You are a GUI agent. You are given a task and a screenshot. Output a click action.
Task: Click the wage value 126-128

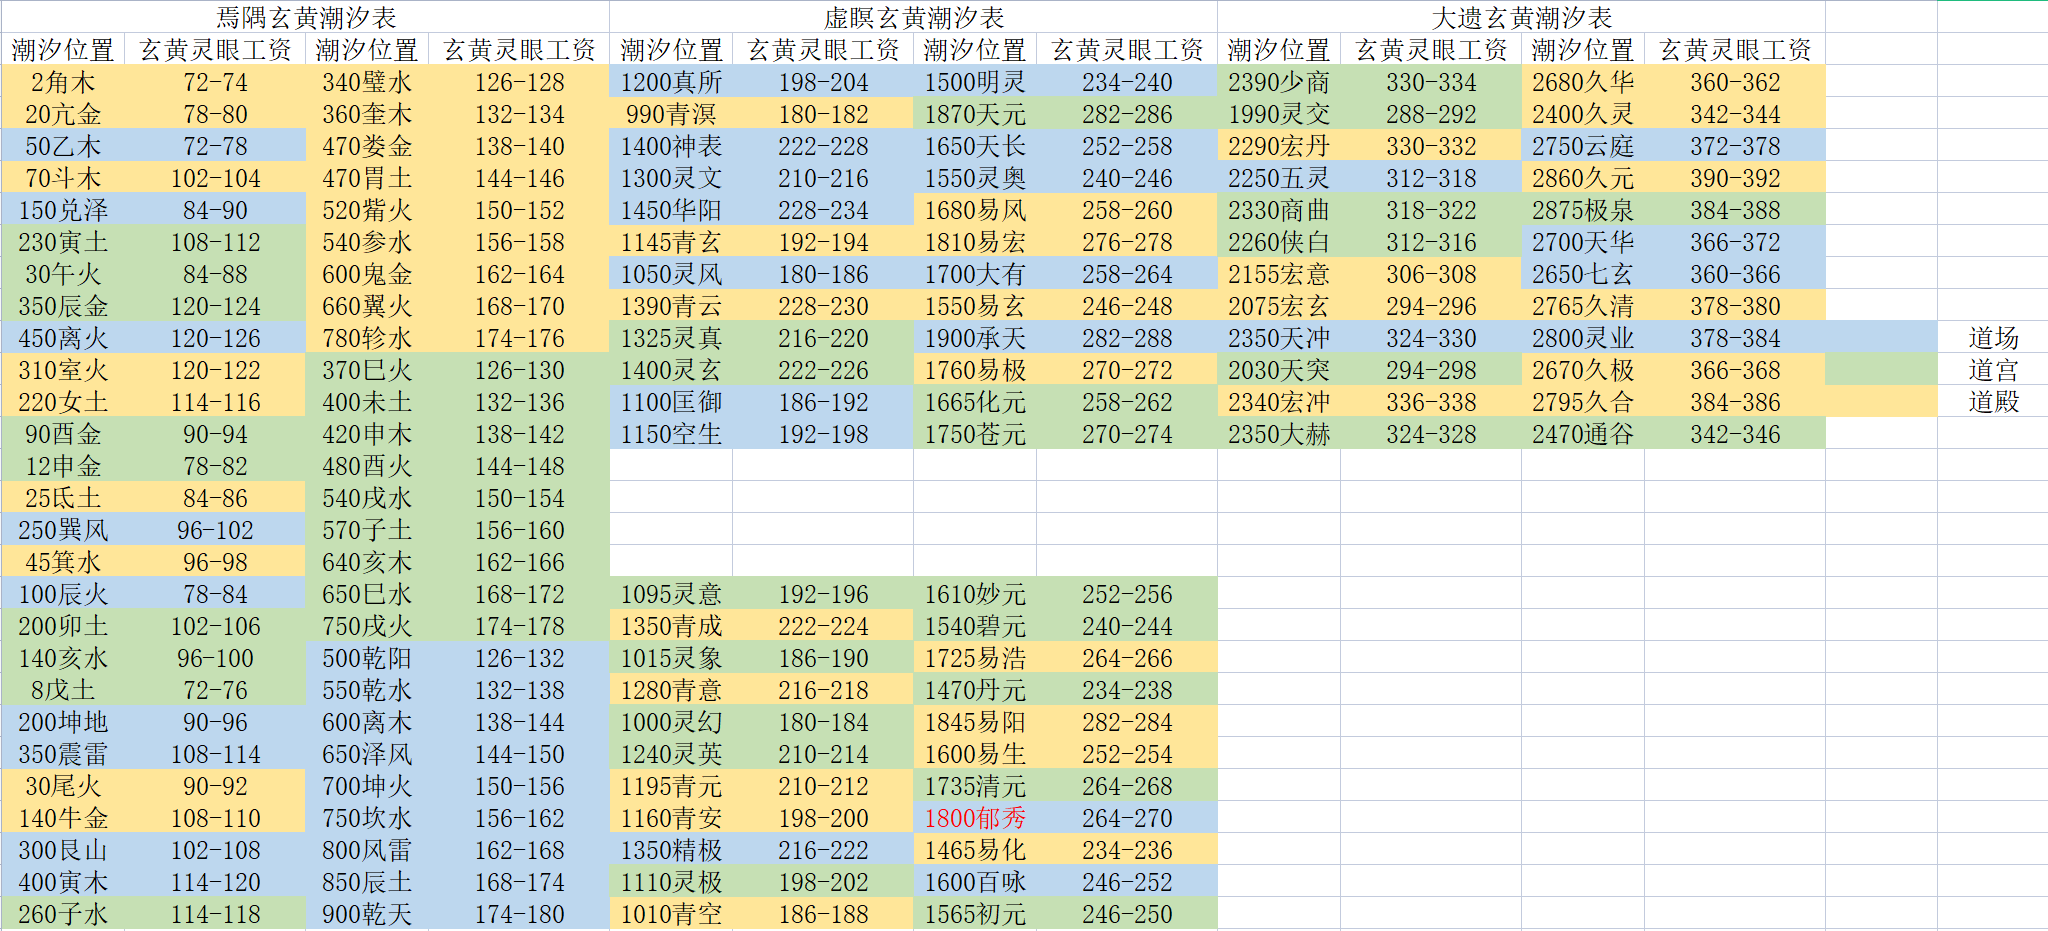519,81
